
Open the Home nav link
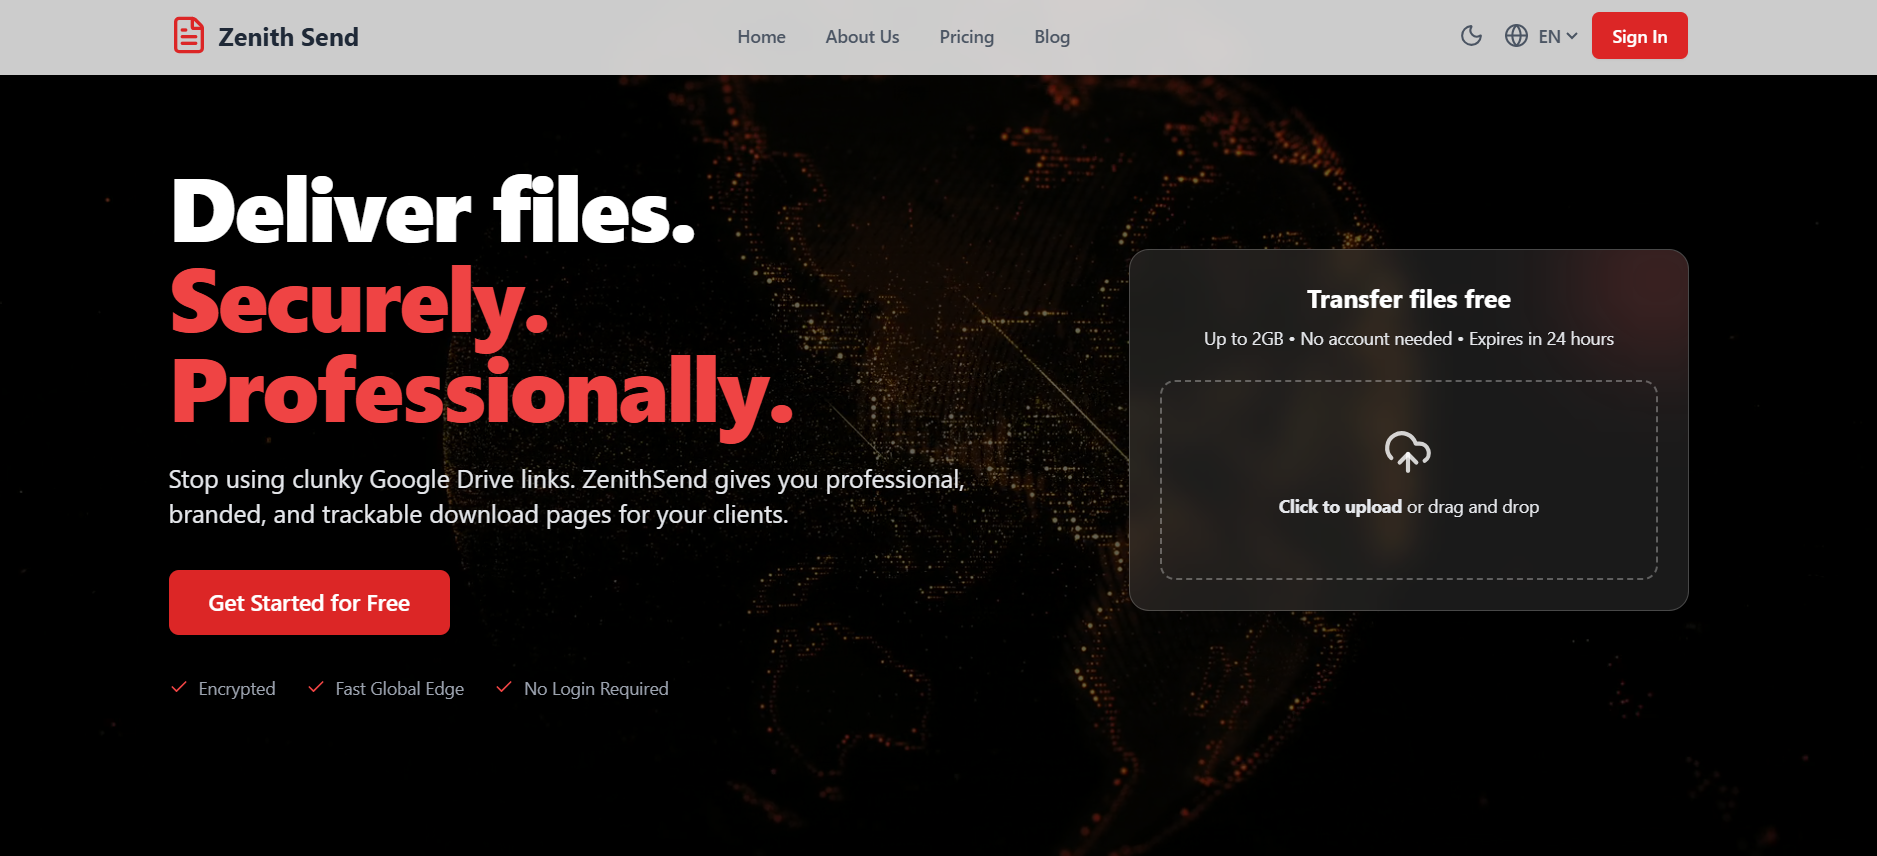tap(761, 37)
